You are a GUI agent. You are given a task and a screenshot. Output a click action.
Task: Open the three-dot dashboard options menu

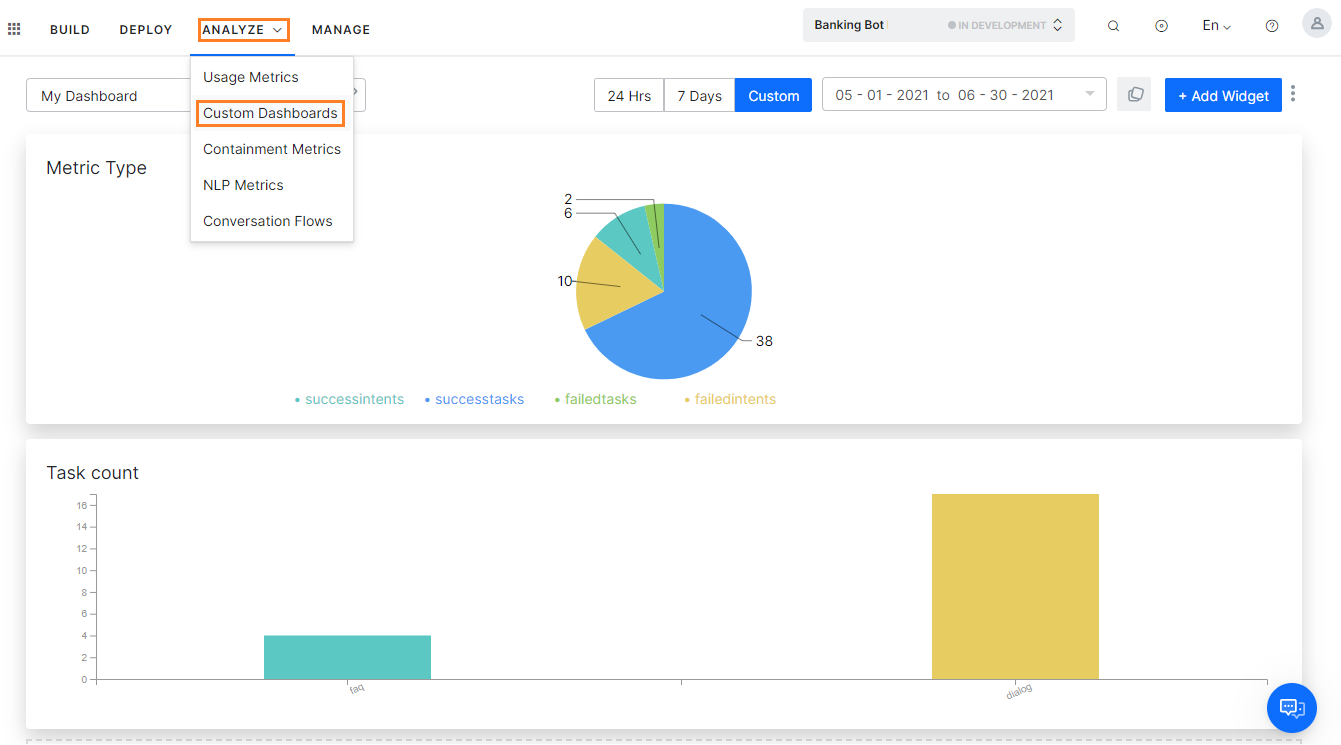(x=1293, y=94)
